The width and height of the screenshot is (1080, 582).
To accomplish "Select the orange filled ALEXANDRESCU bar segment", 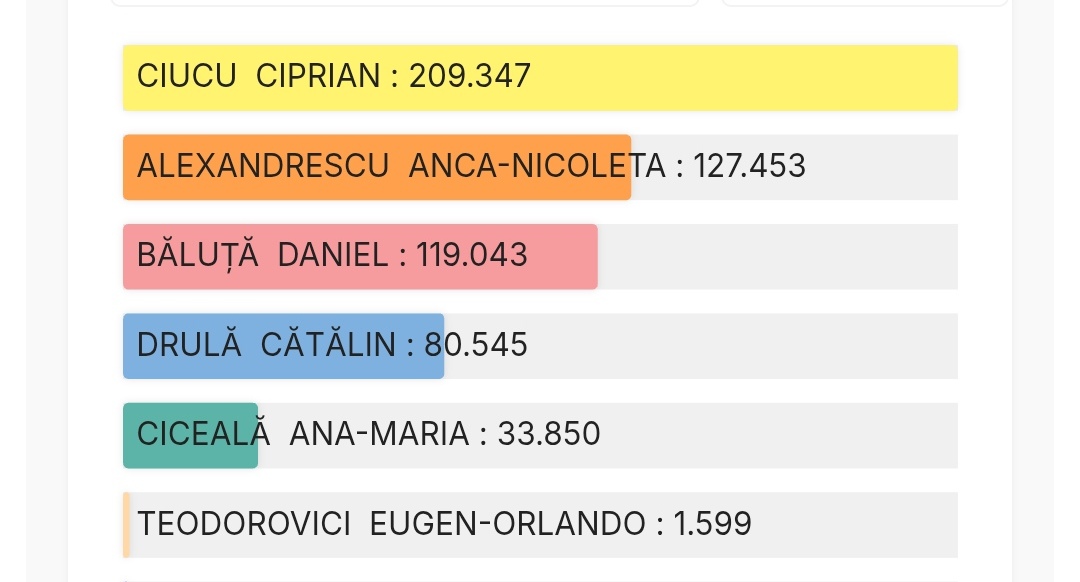I will pos(376,167).
